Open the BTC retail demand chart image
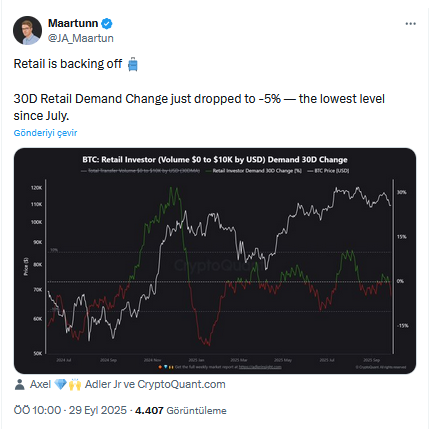This screenshot has height=429, width=441. [x=215, y=261]
